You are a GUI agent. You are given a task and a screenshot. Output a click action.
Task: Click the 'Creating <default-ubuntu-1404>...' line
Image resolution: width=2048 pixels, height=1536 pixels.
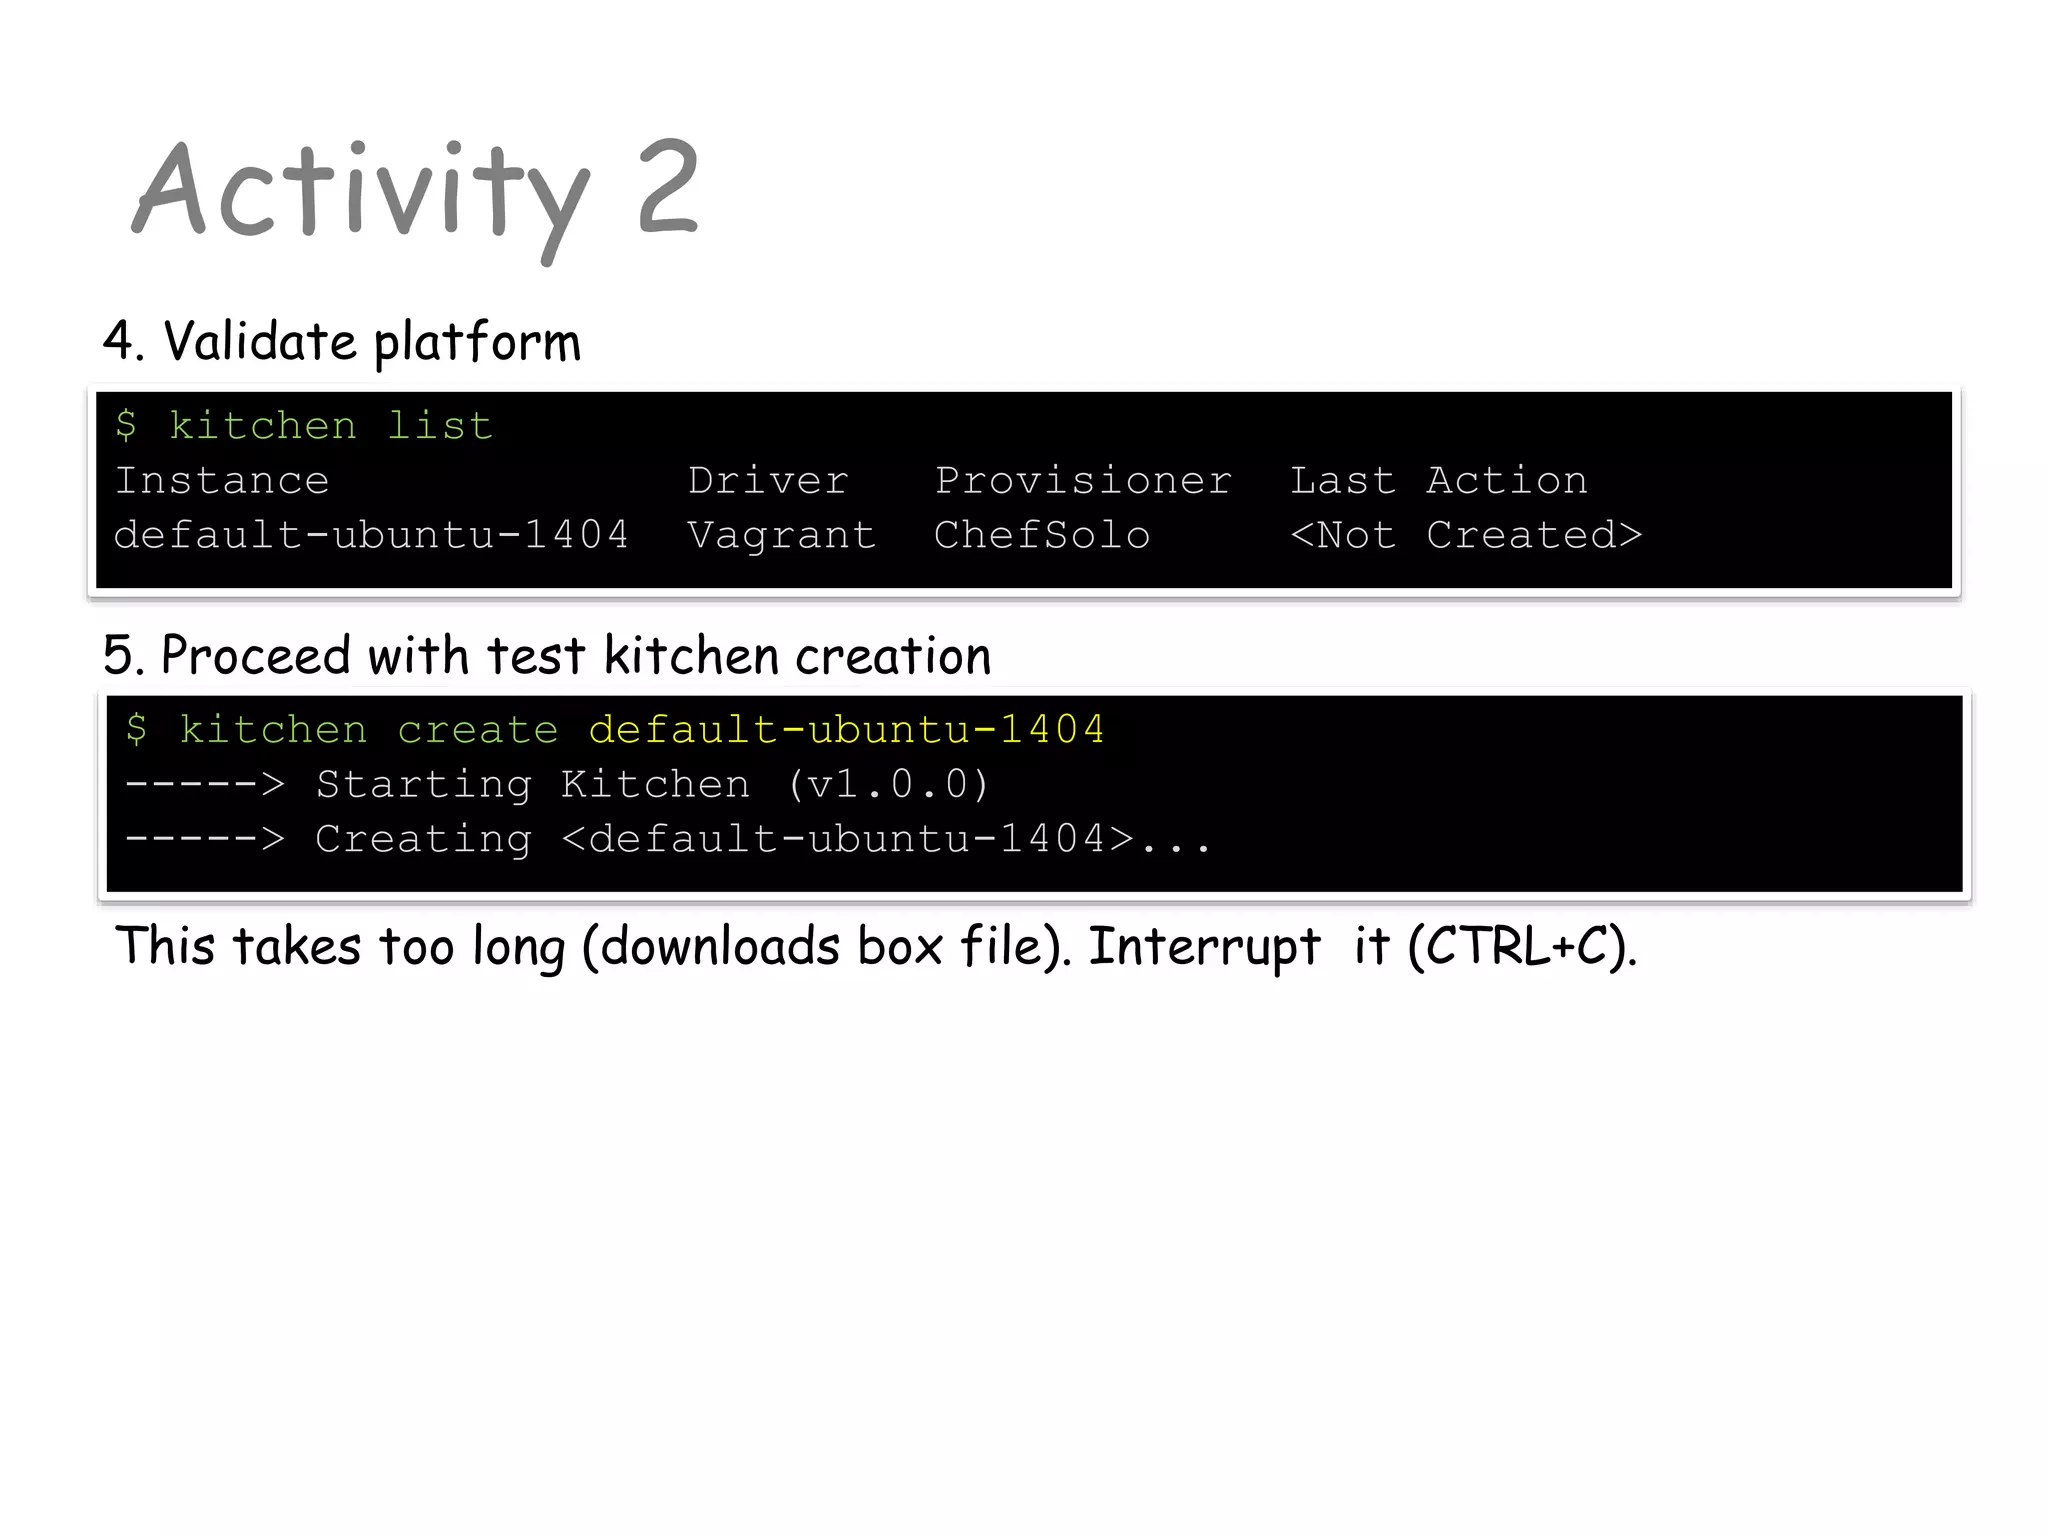coord(762,839)
